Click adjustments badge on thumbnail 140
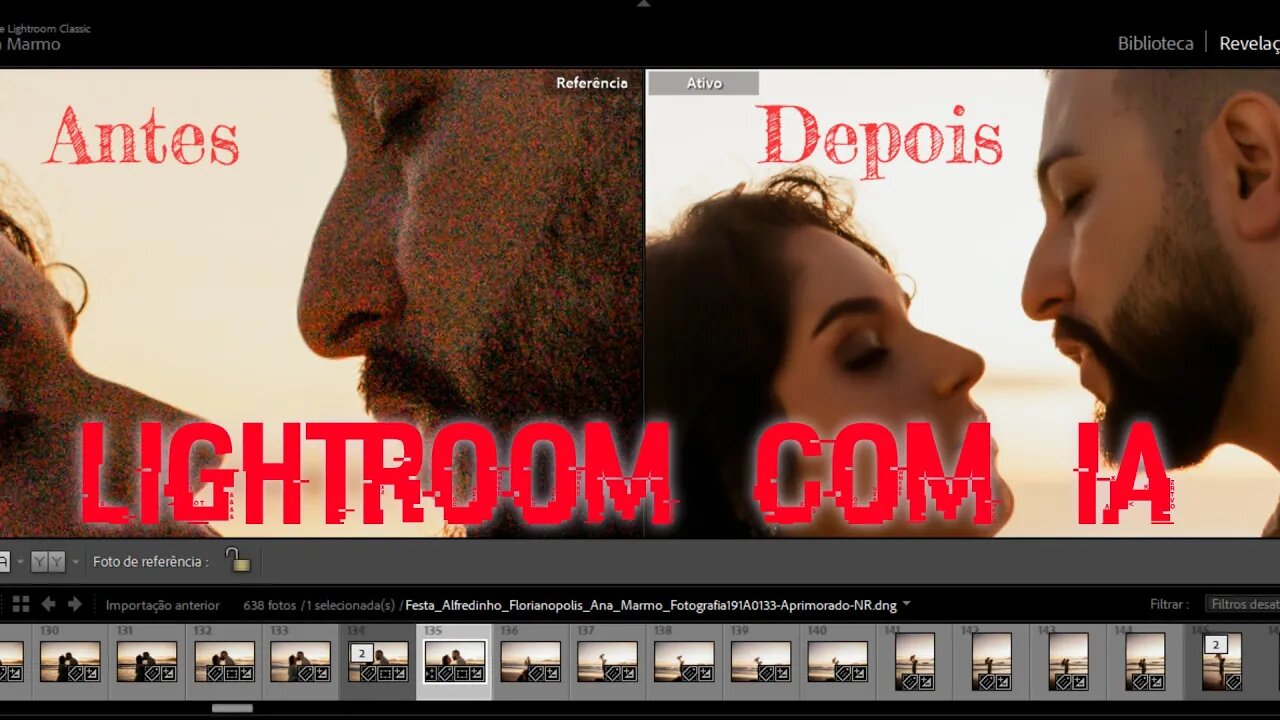The width and height of the screenshot is (1280, 720). click(x=859, y=673)
